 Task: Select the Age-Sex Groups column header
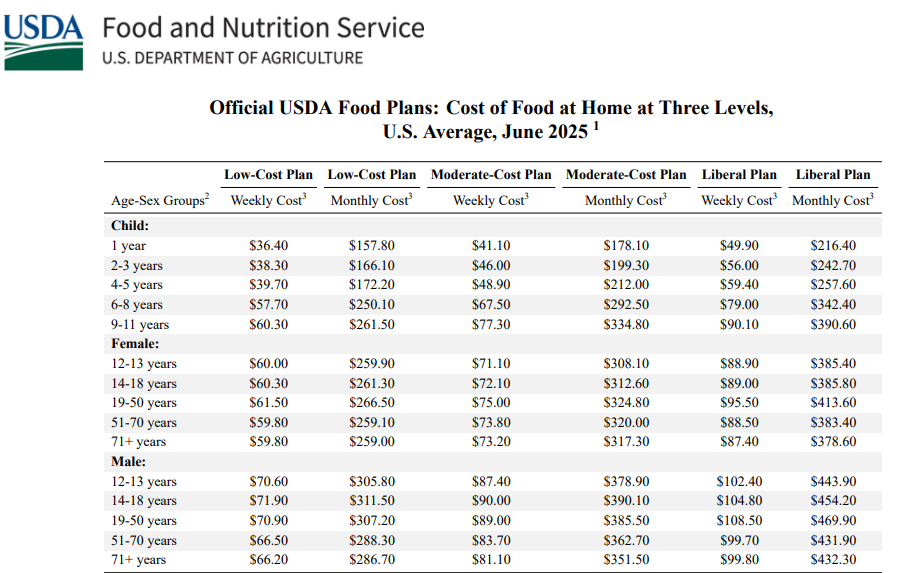click(x=157, y=201)
